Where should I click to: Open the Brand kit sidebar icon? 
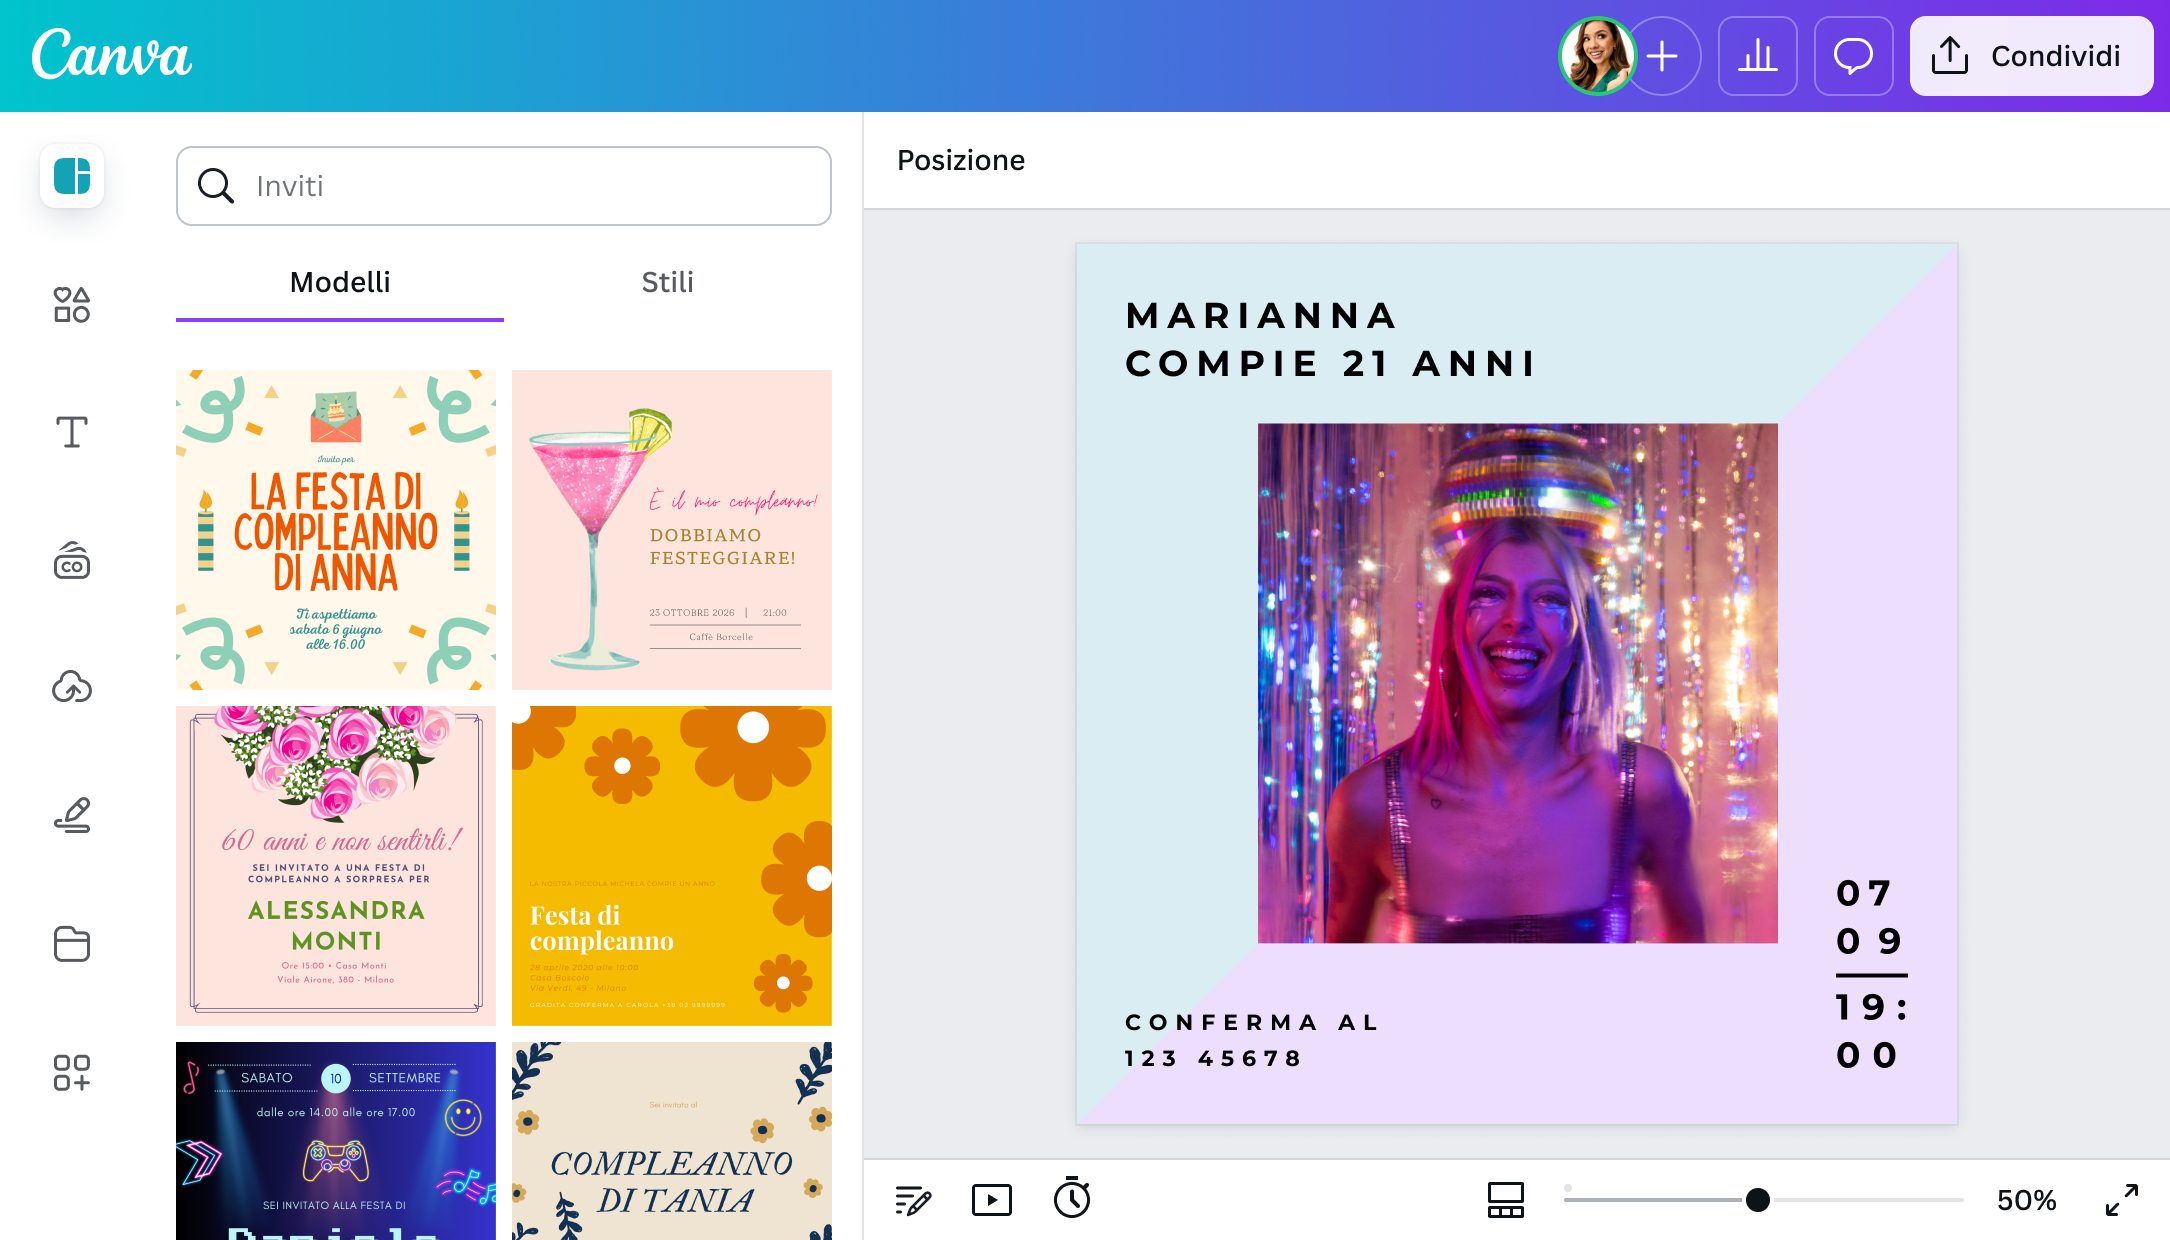click(72, 560)
